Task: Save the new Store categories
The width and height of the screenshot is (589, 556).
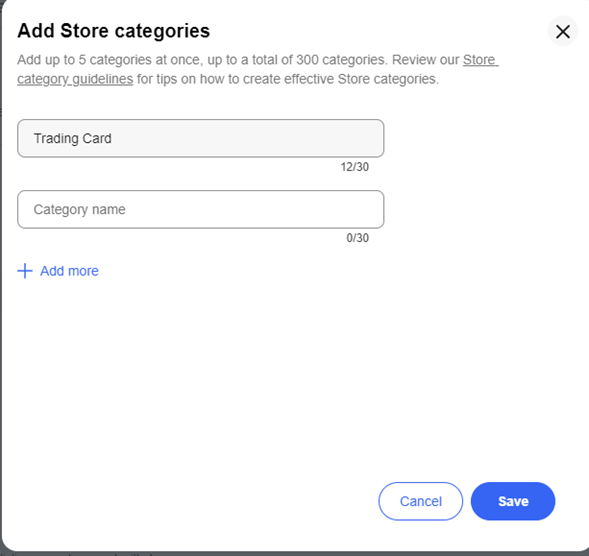Action: 513,501
